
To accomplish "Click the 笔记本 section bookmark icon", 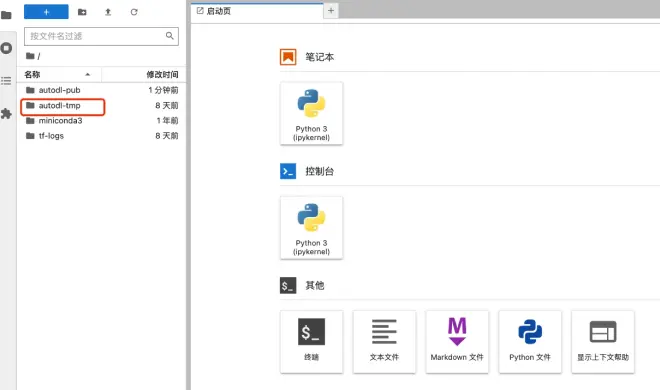I will point(288,57).
